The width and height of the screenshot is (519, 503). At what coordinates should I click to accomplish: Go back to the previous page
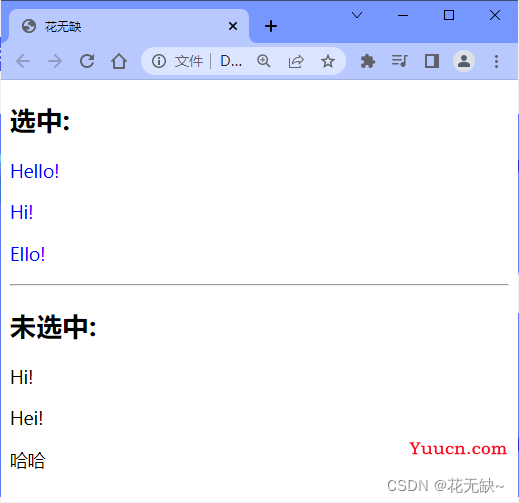(23, 61)
